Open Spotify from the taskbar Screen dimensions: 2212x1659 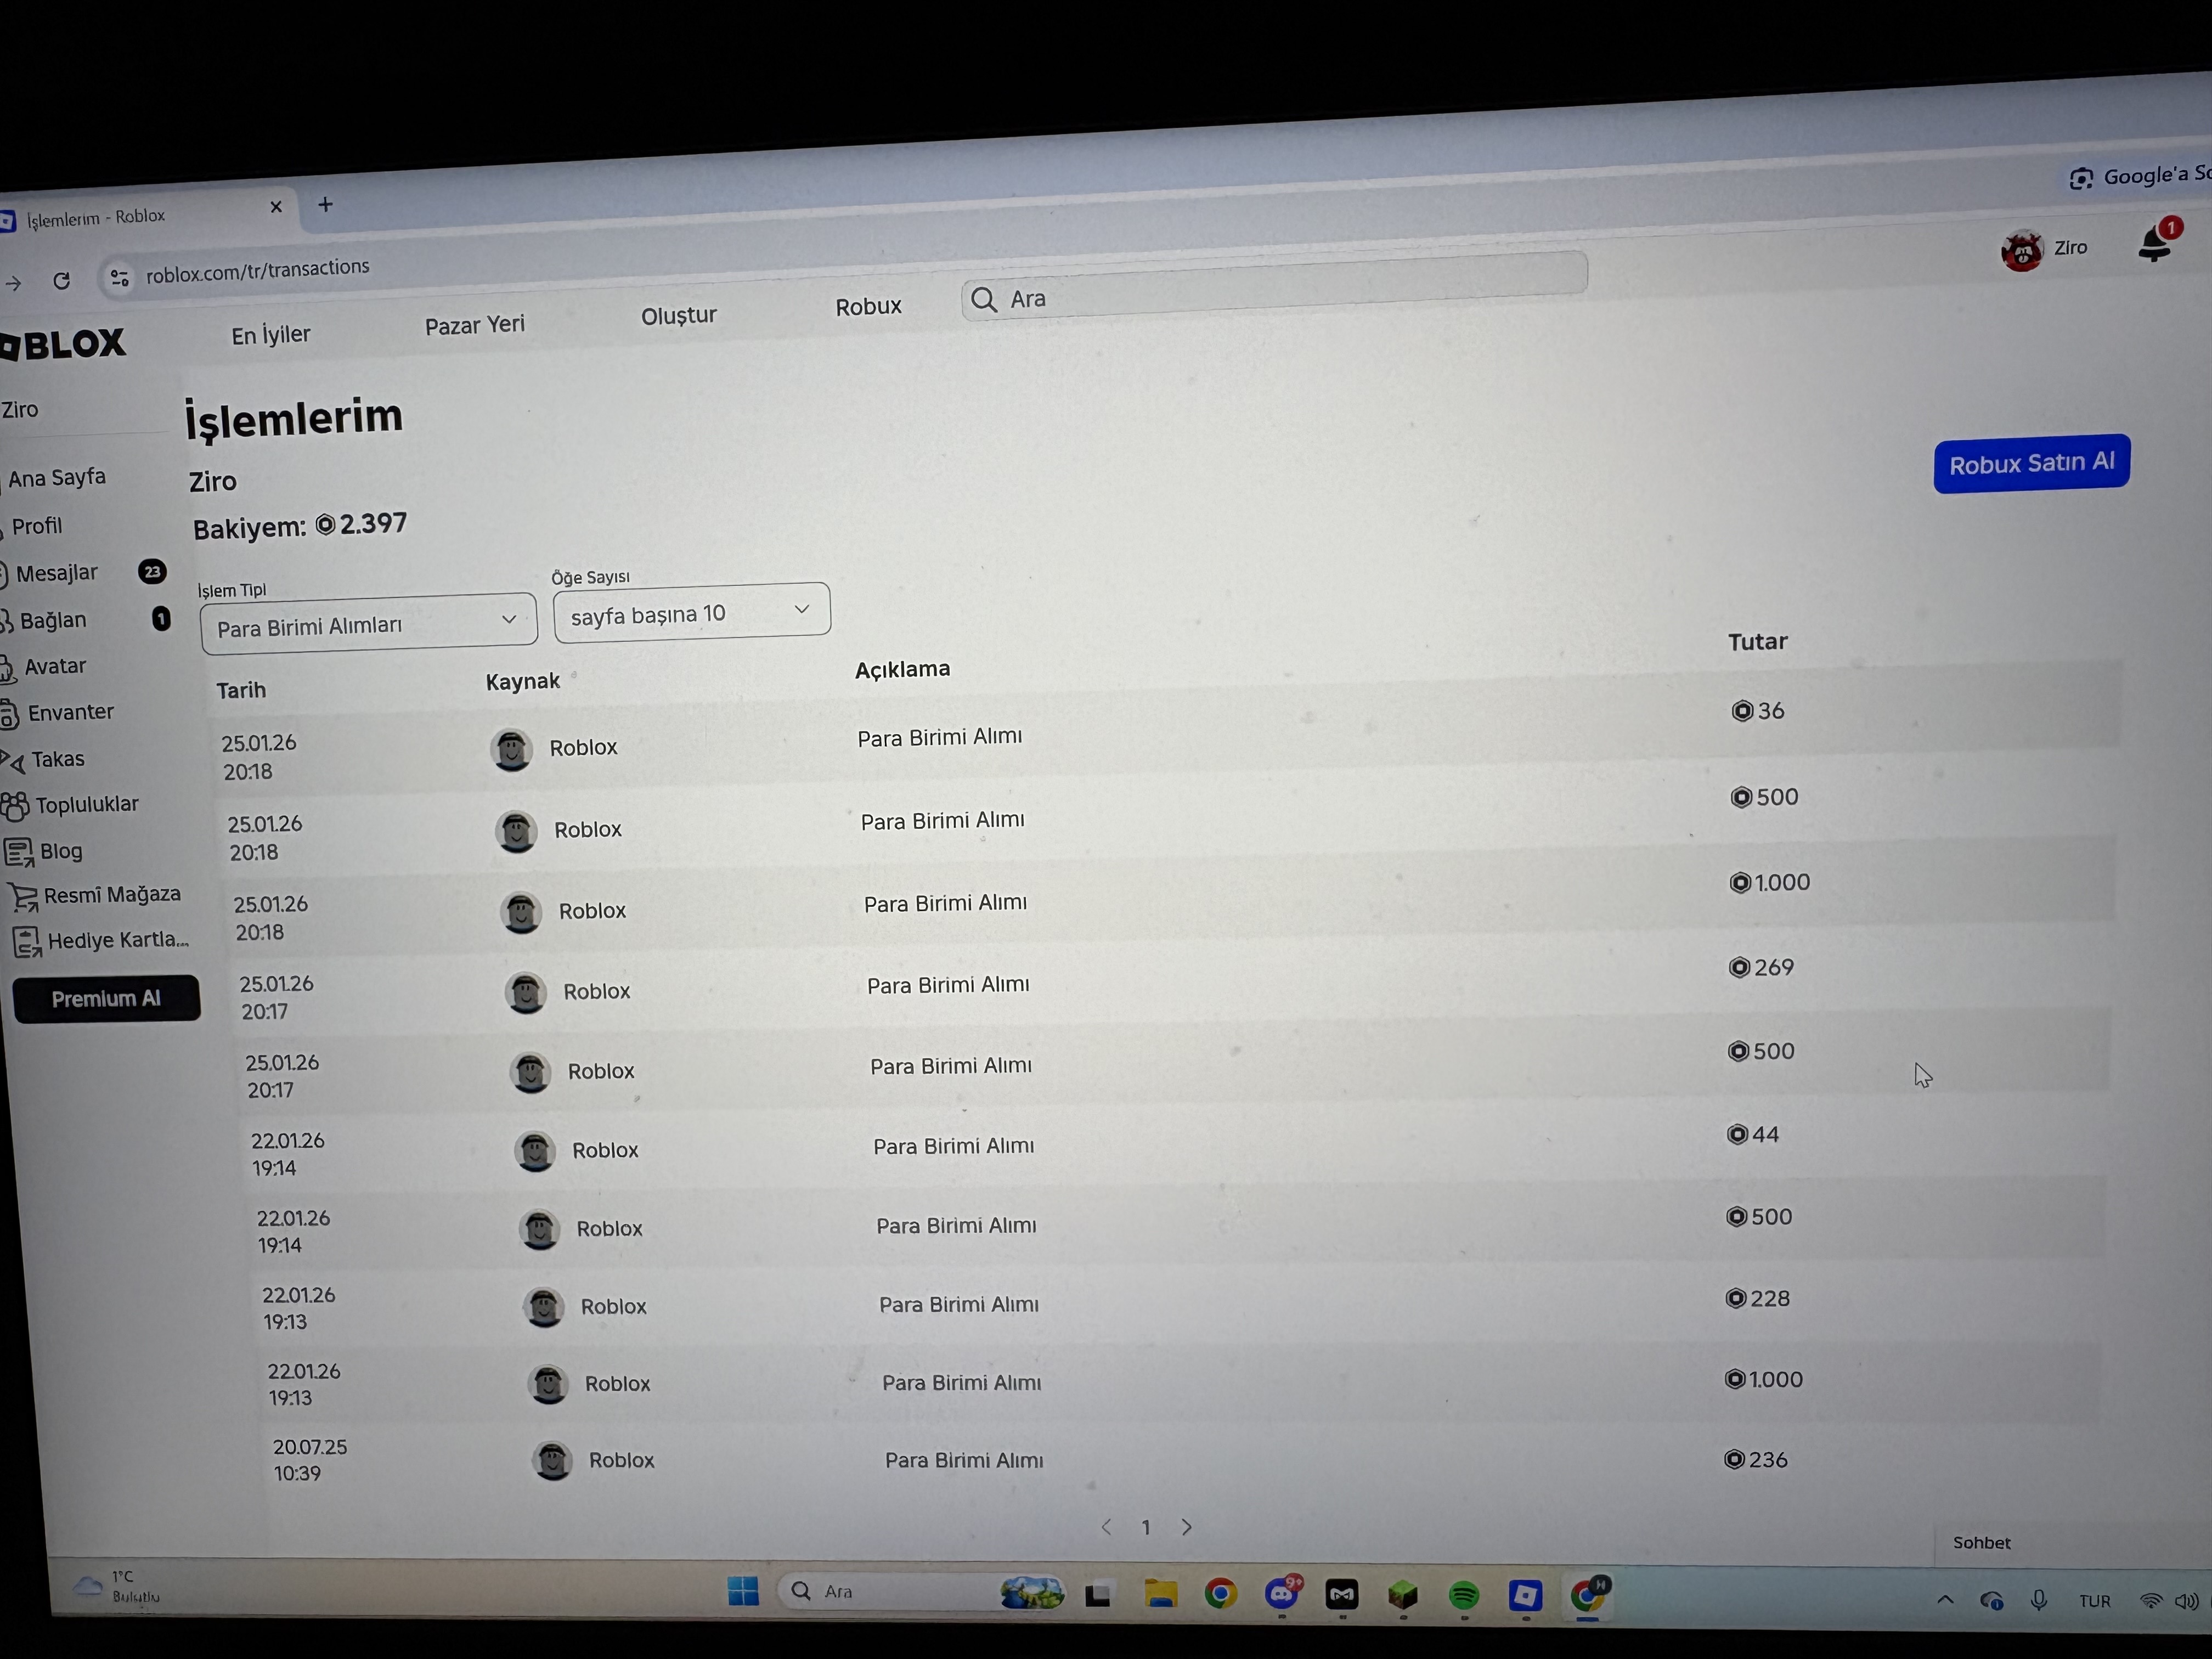click(1464, 1595)
